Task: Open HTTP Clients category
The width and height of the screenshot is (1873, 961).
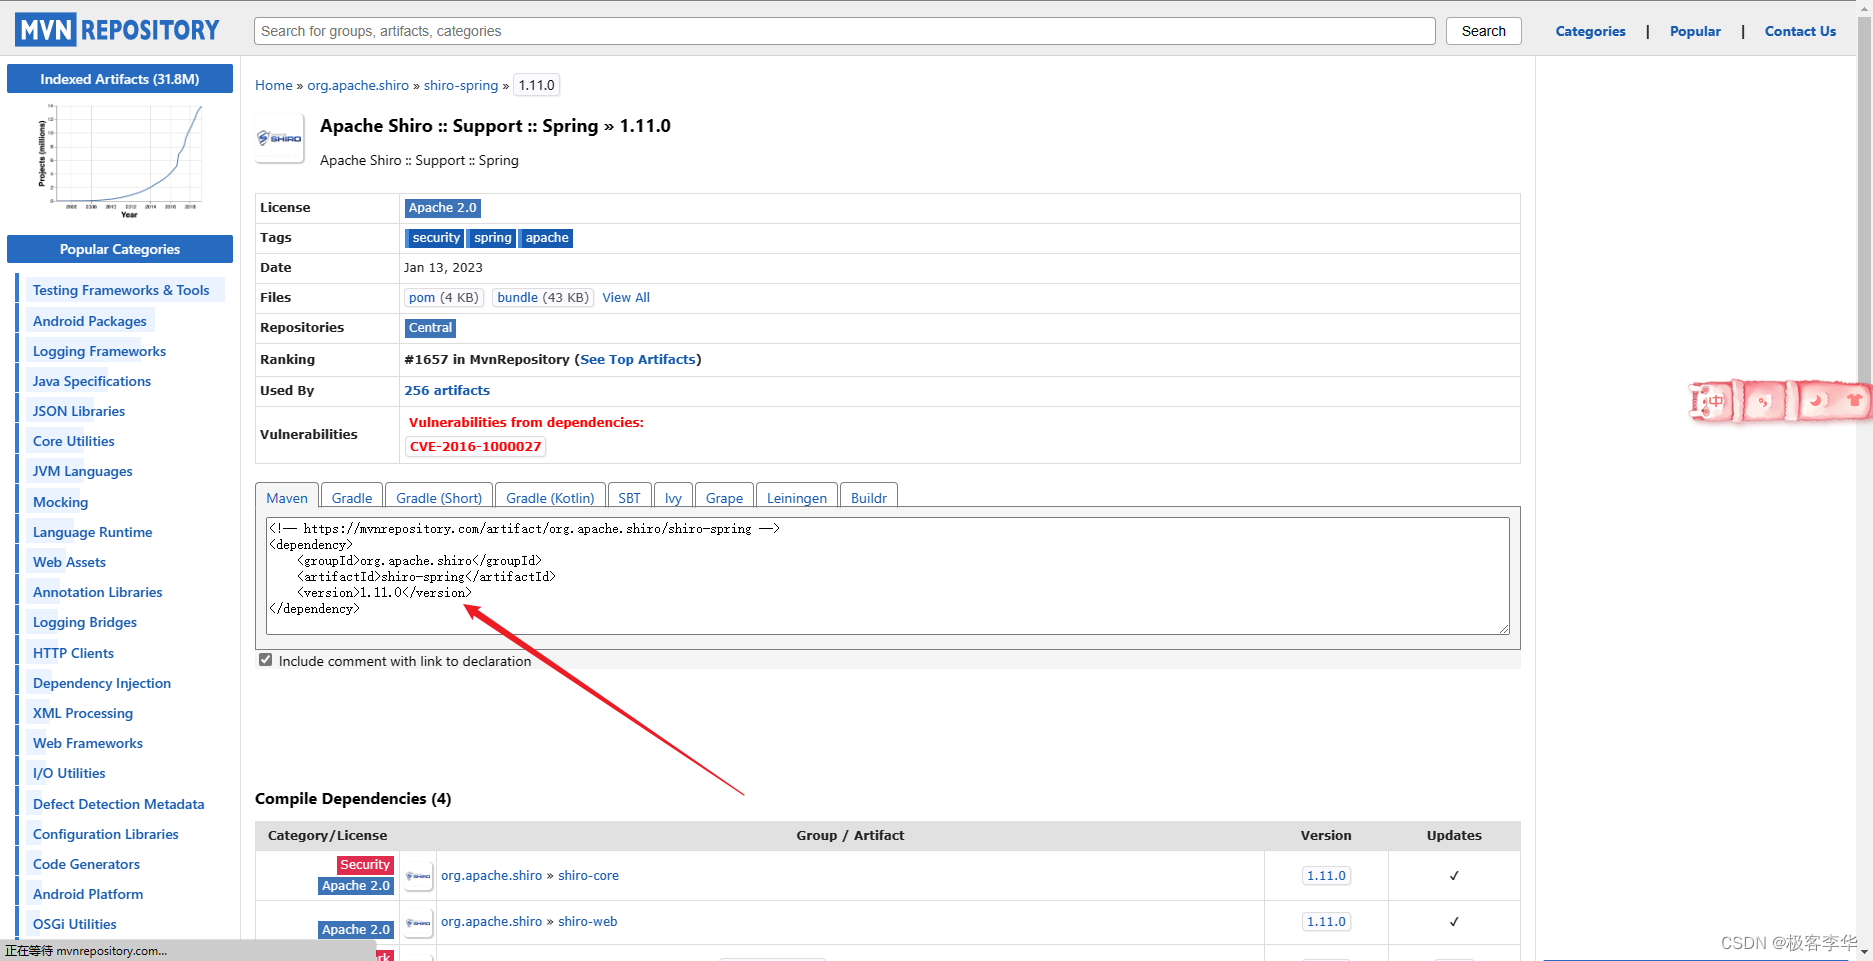Action: click(74, 653)
